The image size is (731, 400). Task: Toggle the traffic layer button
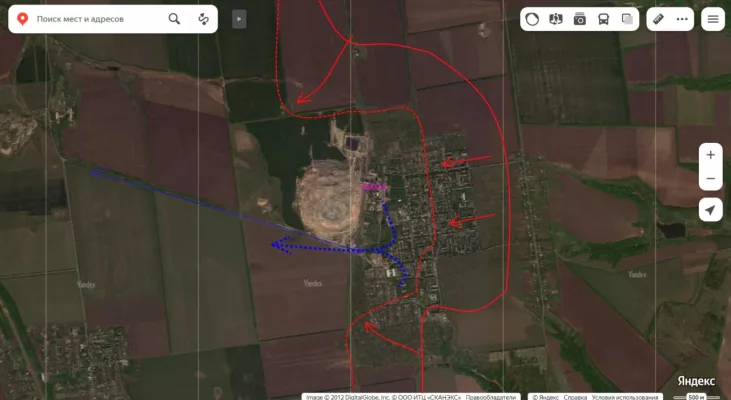pyautogui.click(x=533, y=19)
